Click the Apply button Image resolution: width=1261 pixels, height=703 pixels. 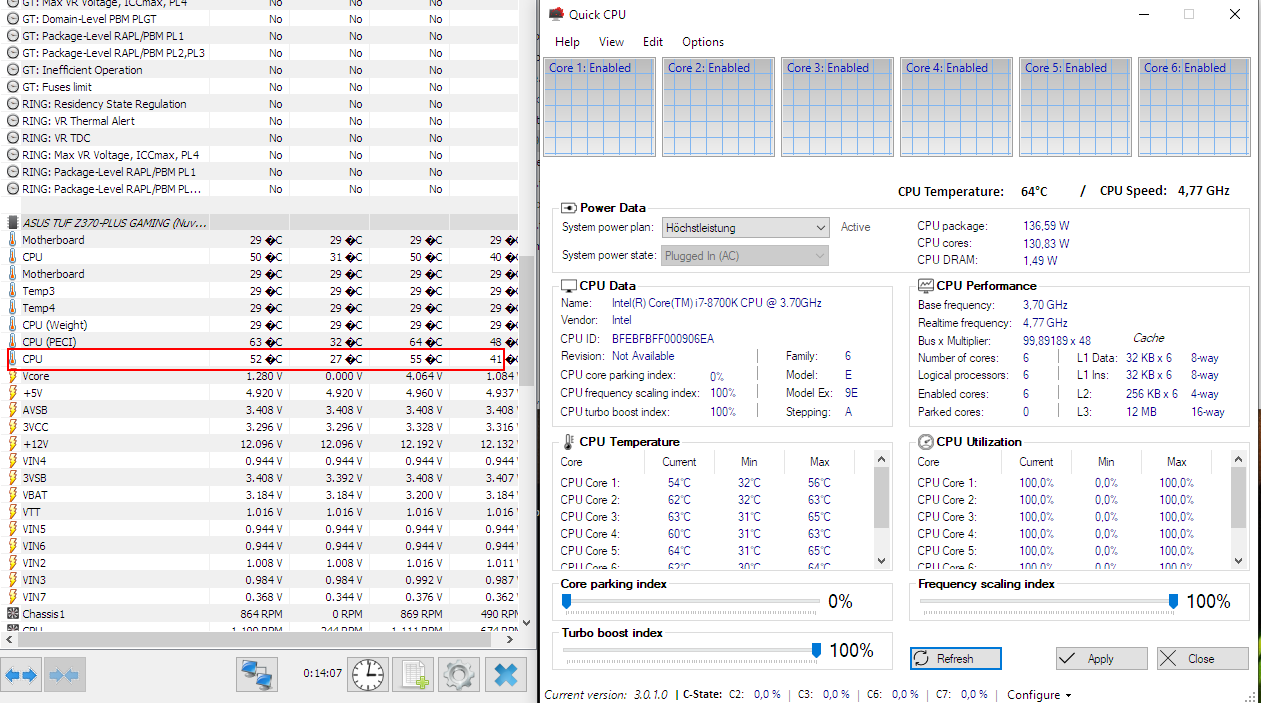coord(1102,658)
